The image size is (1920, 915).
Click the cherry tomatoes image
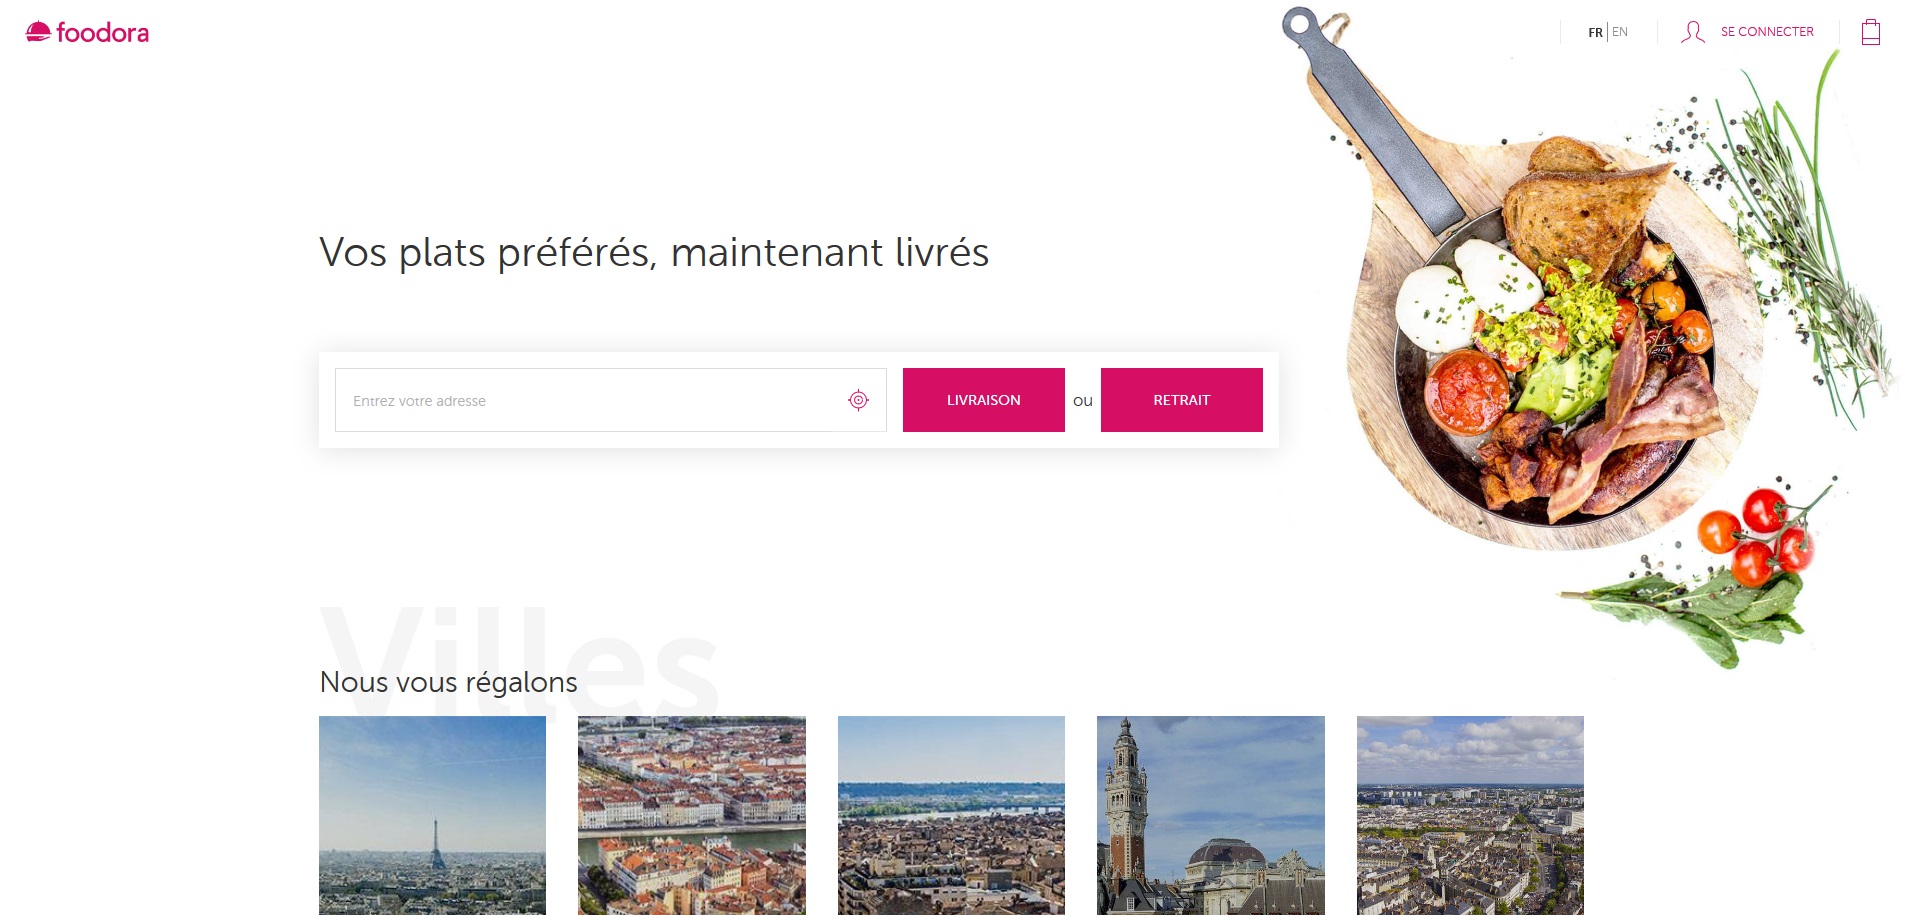click(1758, 535)
